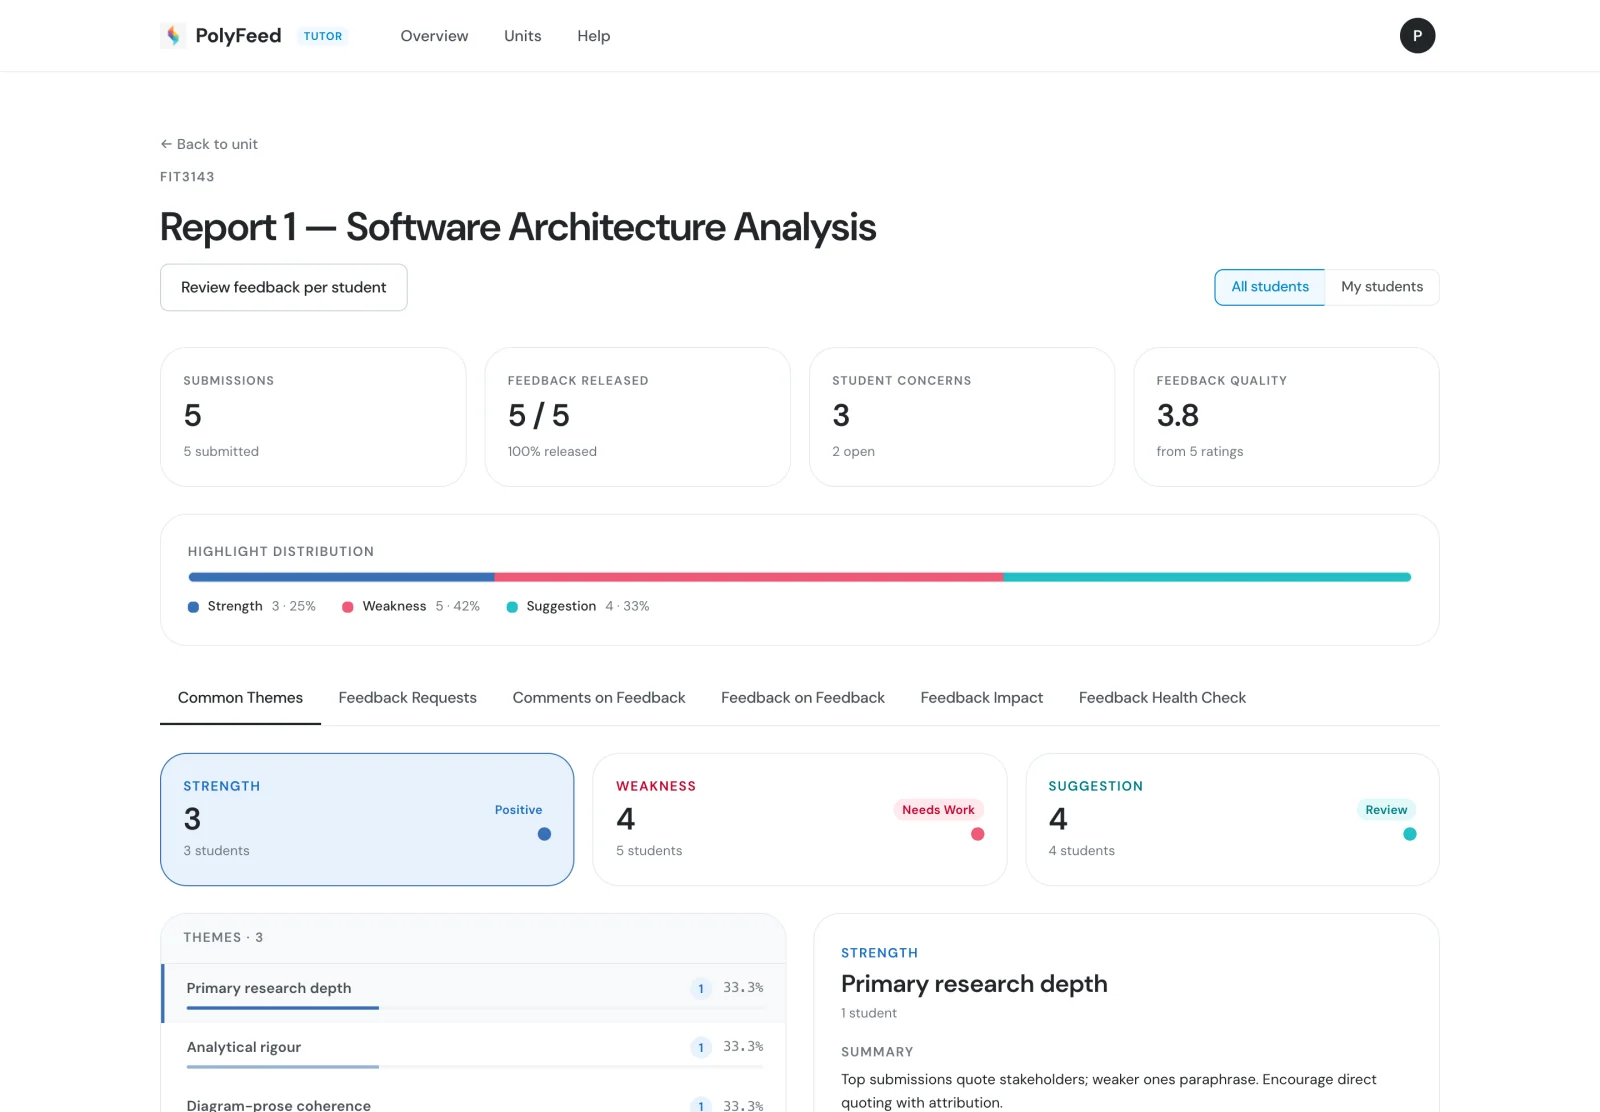1600x1112 pixels.
Task: Open Feedback Health Check tab
Action: (x=1162, y=698)
